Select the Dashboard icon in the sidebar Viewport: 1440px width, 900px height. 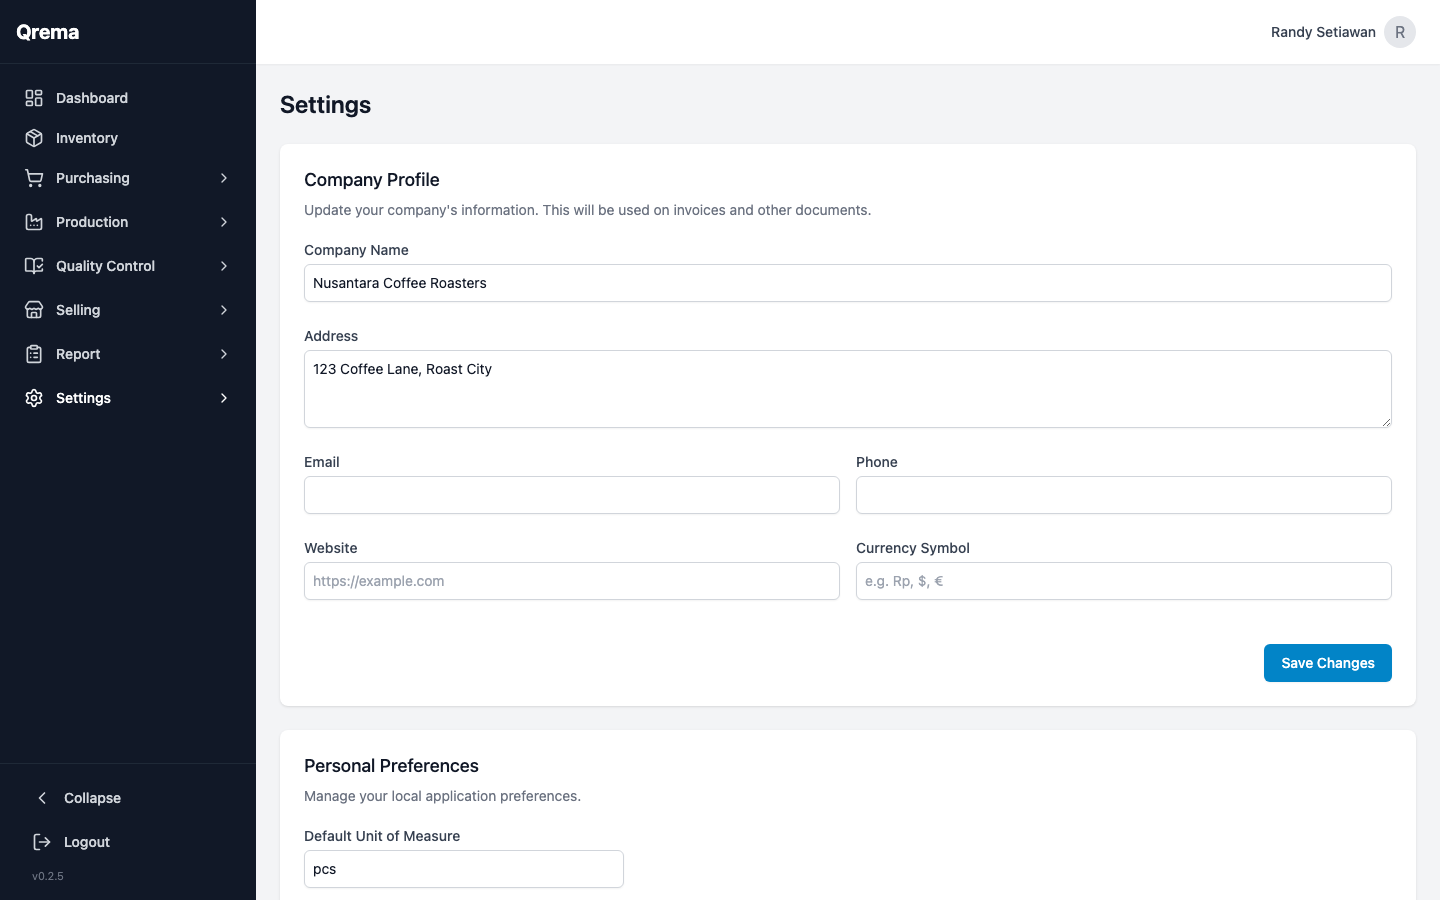coord(33,98)
